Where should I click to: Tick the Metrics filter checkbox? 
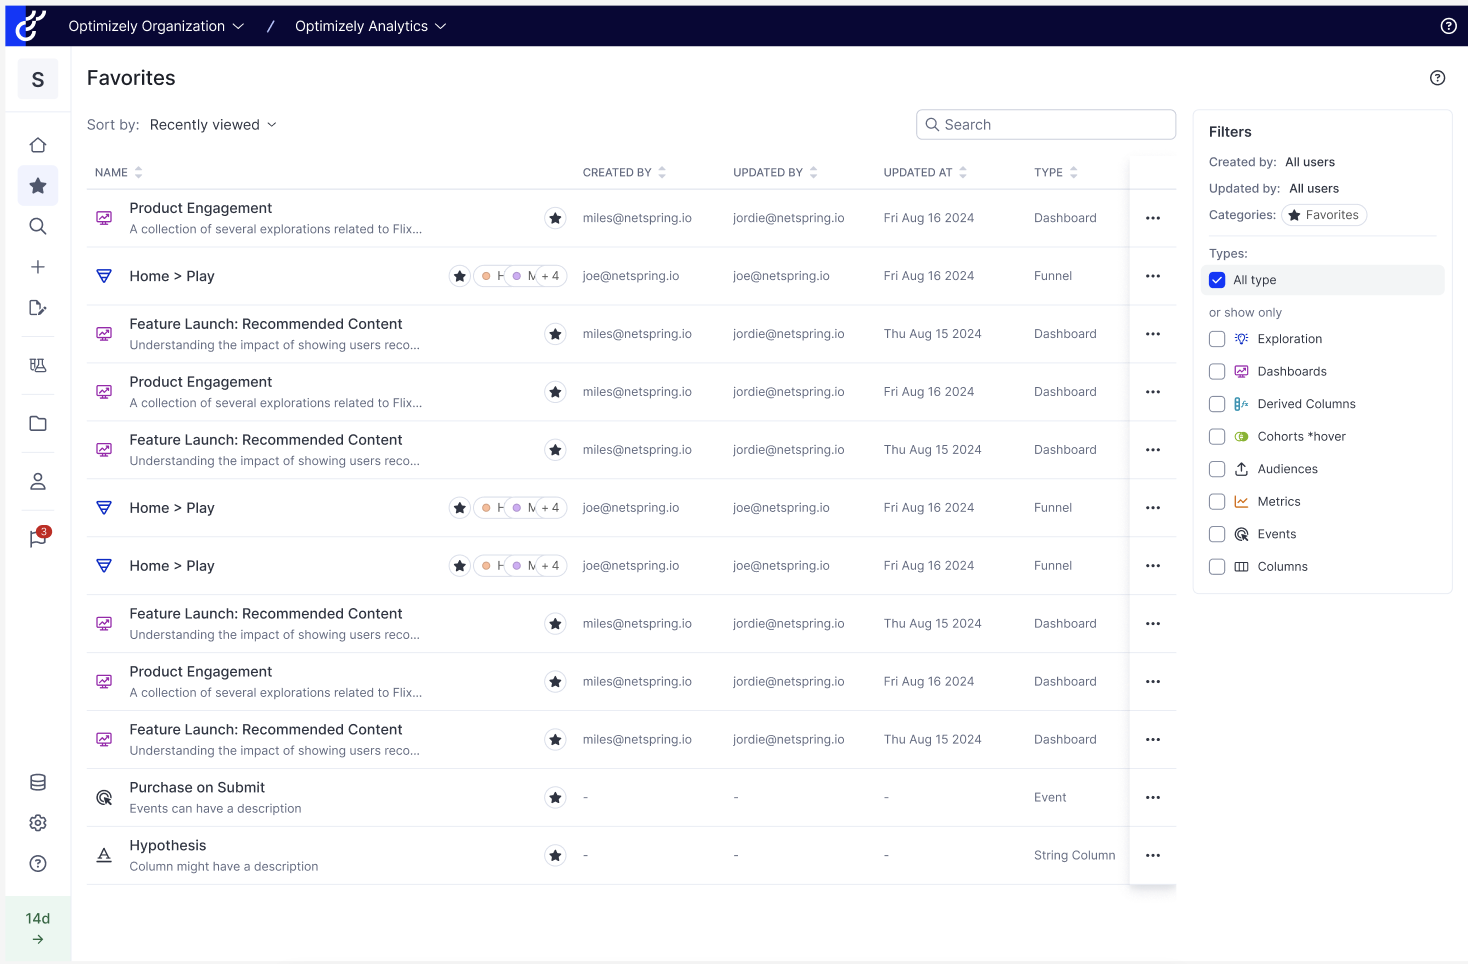click(1217, 502)
